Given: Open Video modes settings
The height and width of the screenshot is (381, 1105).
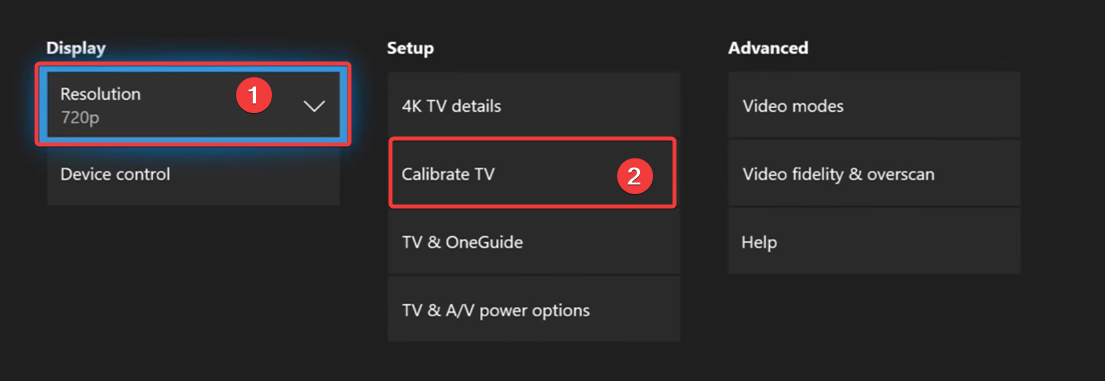Looking at the screenshot, I should 874,106.
